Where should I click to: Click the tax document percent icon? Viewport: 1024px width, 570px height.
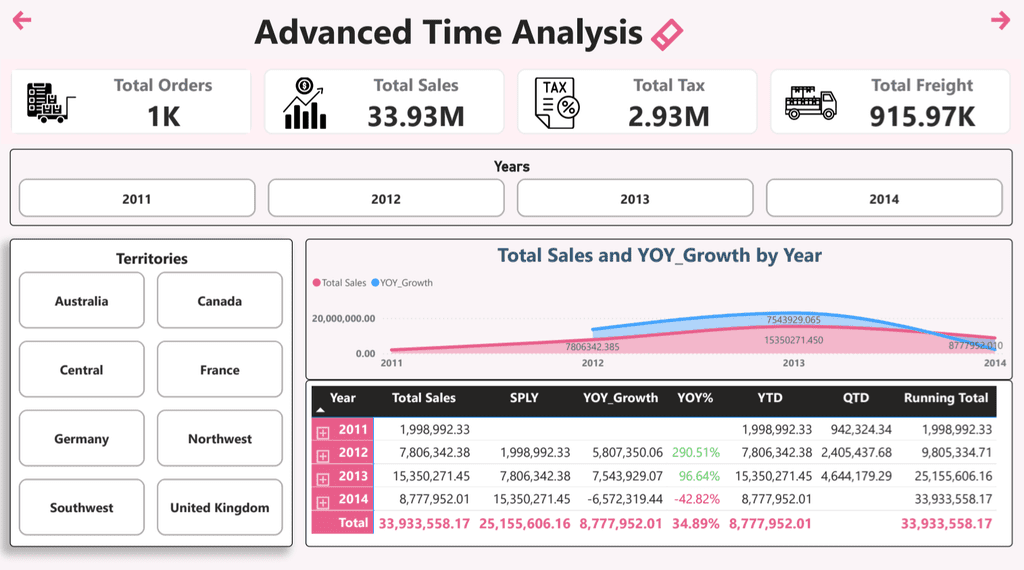(556, 103)
